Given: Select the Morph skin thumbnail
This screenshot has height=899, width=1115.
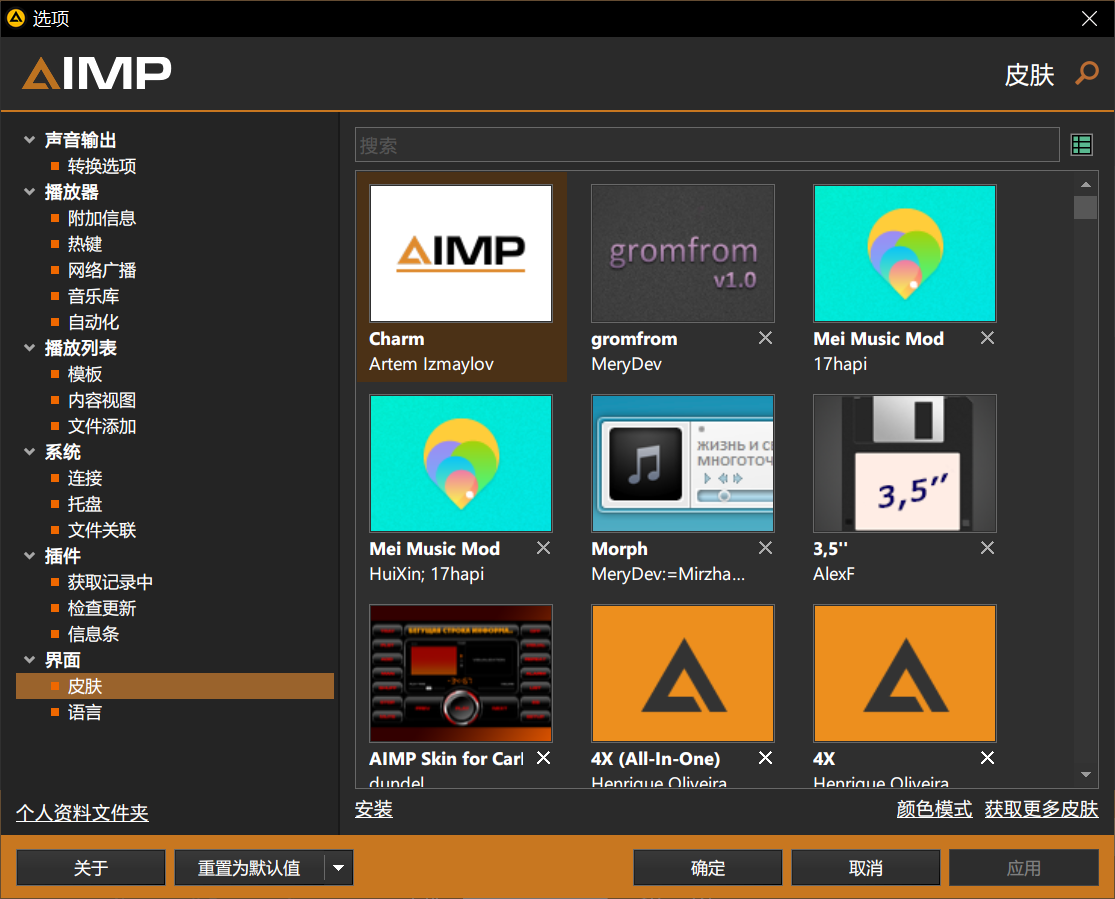Looking at the screenshot, I should [x=683, y=463].
